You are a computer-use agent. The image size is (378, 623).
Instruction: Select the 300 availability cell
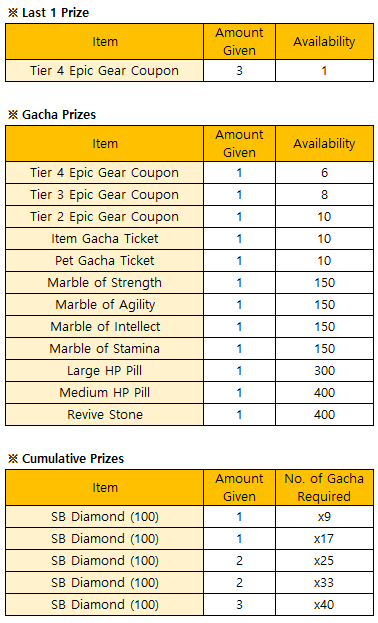pos(324,370)
